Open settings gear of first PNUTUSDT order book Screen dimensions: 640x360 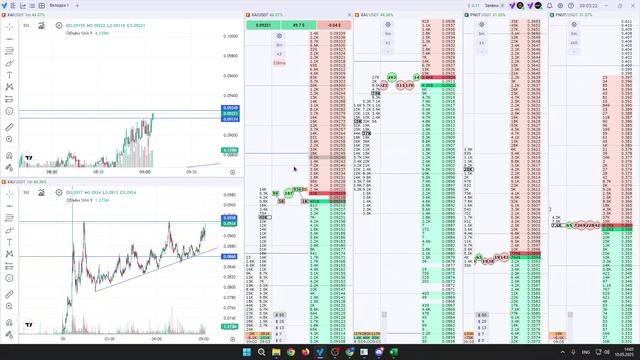[482, 24]
